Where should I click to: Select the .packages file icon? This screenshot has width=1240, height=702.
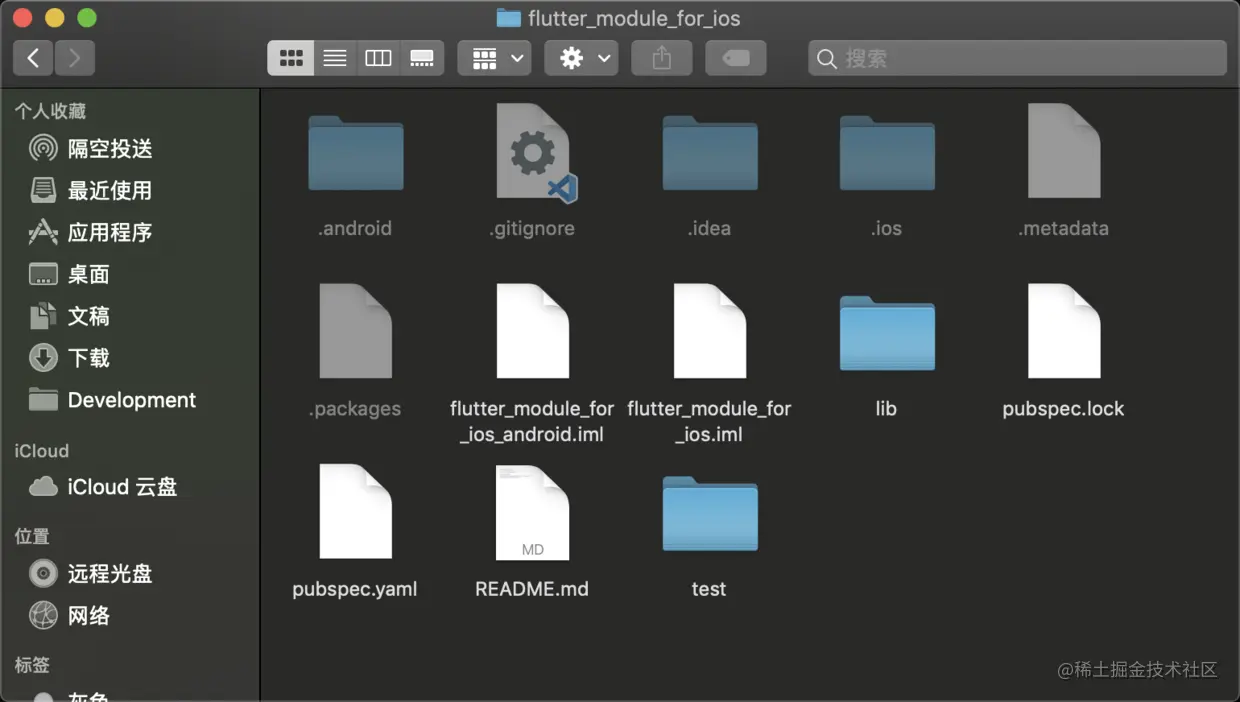point(355,330)
